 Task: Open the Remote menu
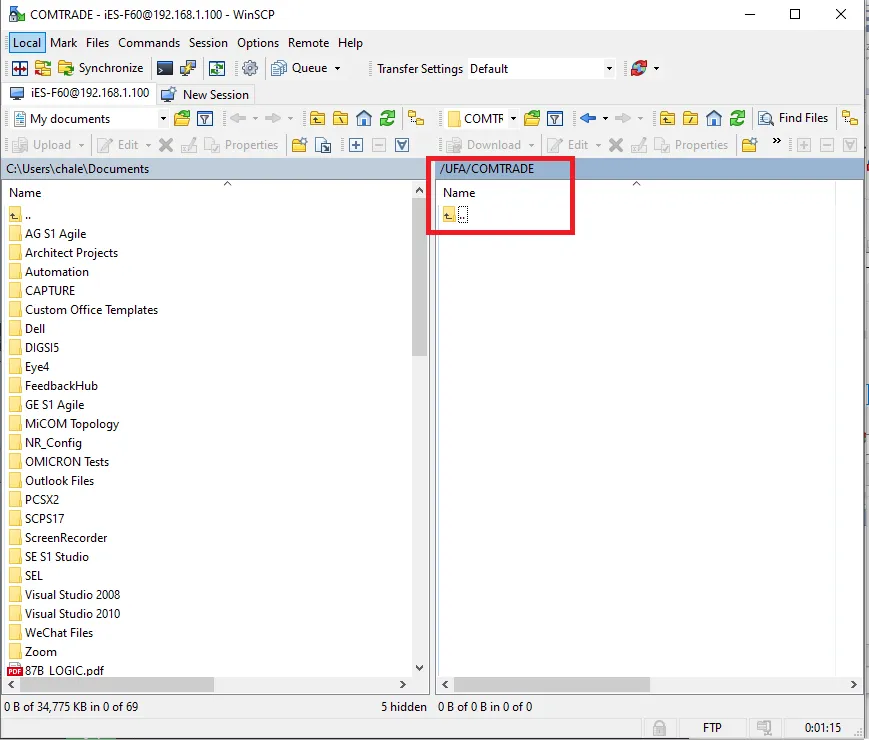coord(308,43)
